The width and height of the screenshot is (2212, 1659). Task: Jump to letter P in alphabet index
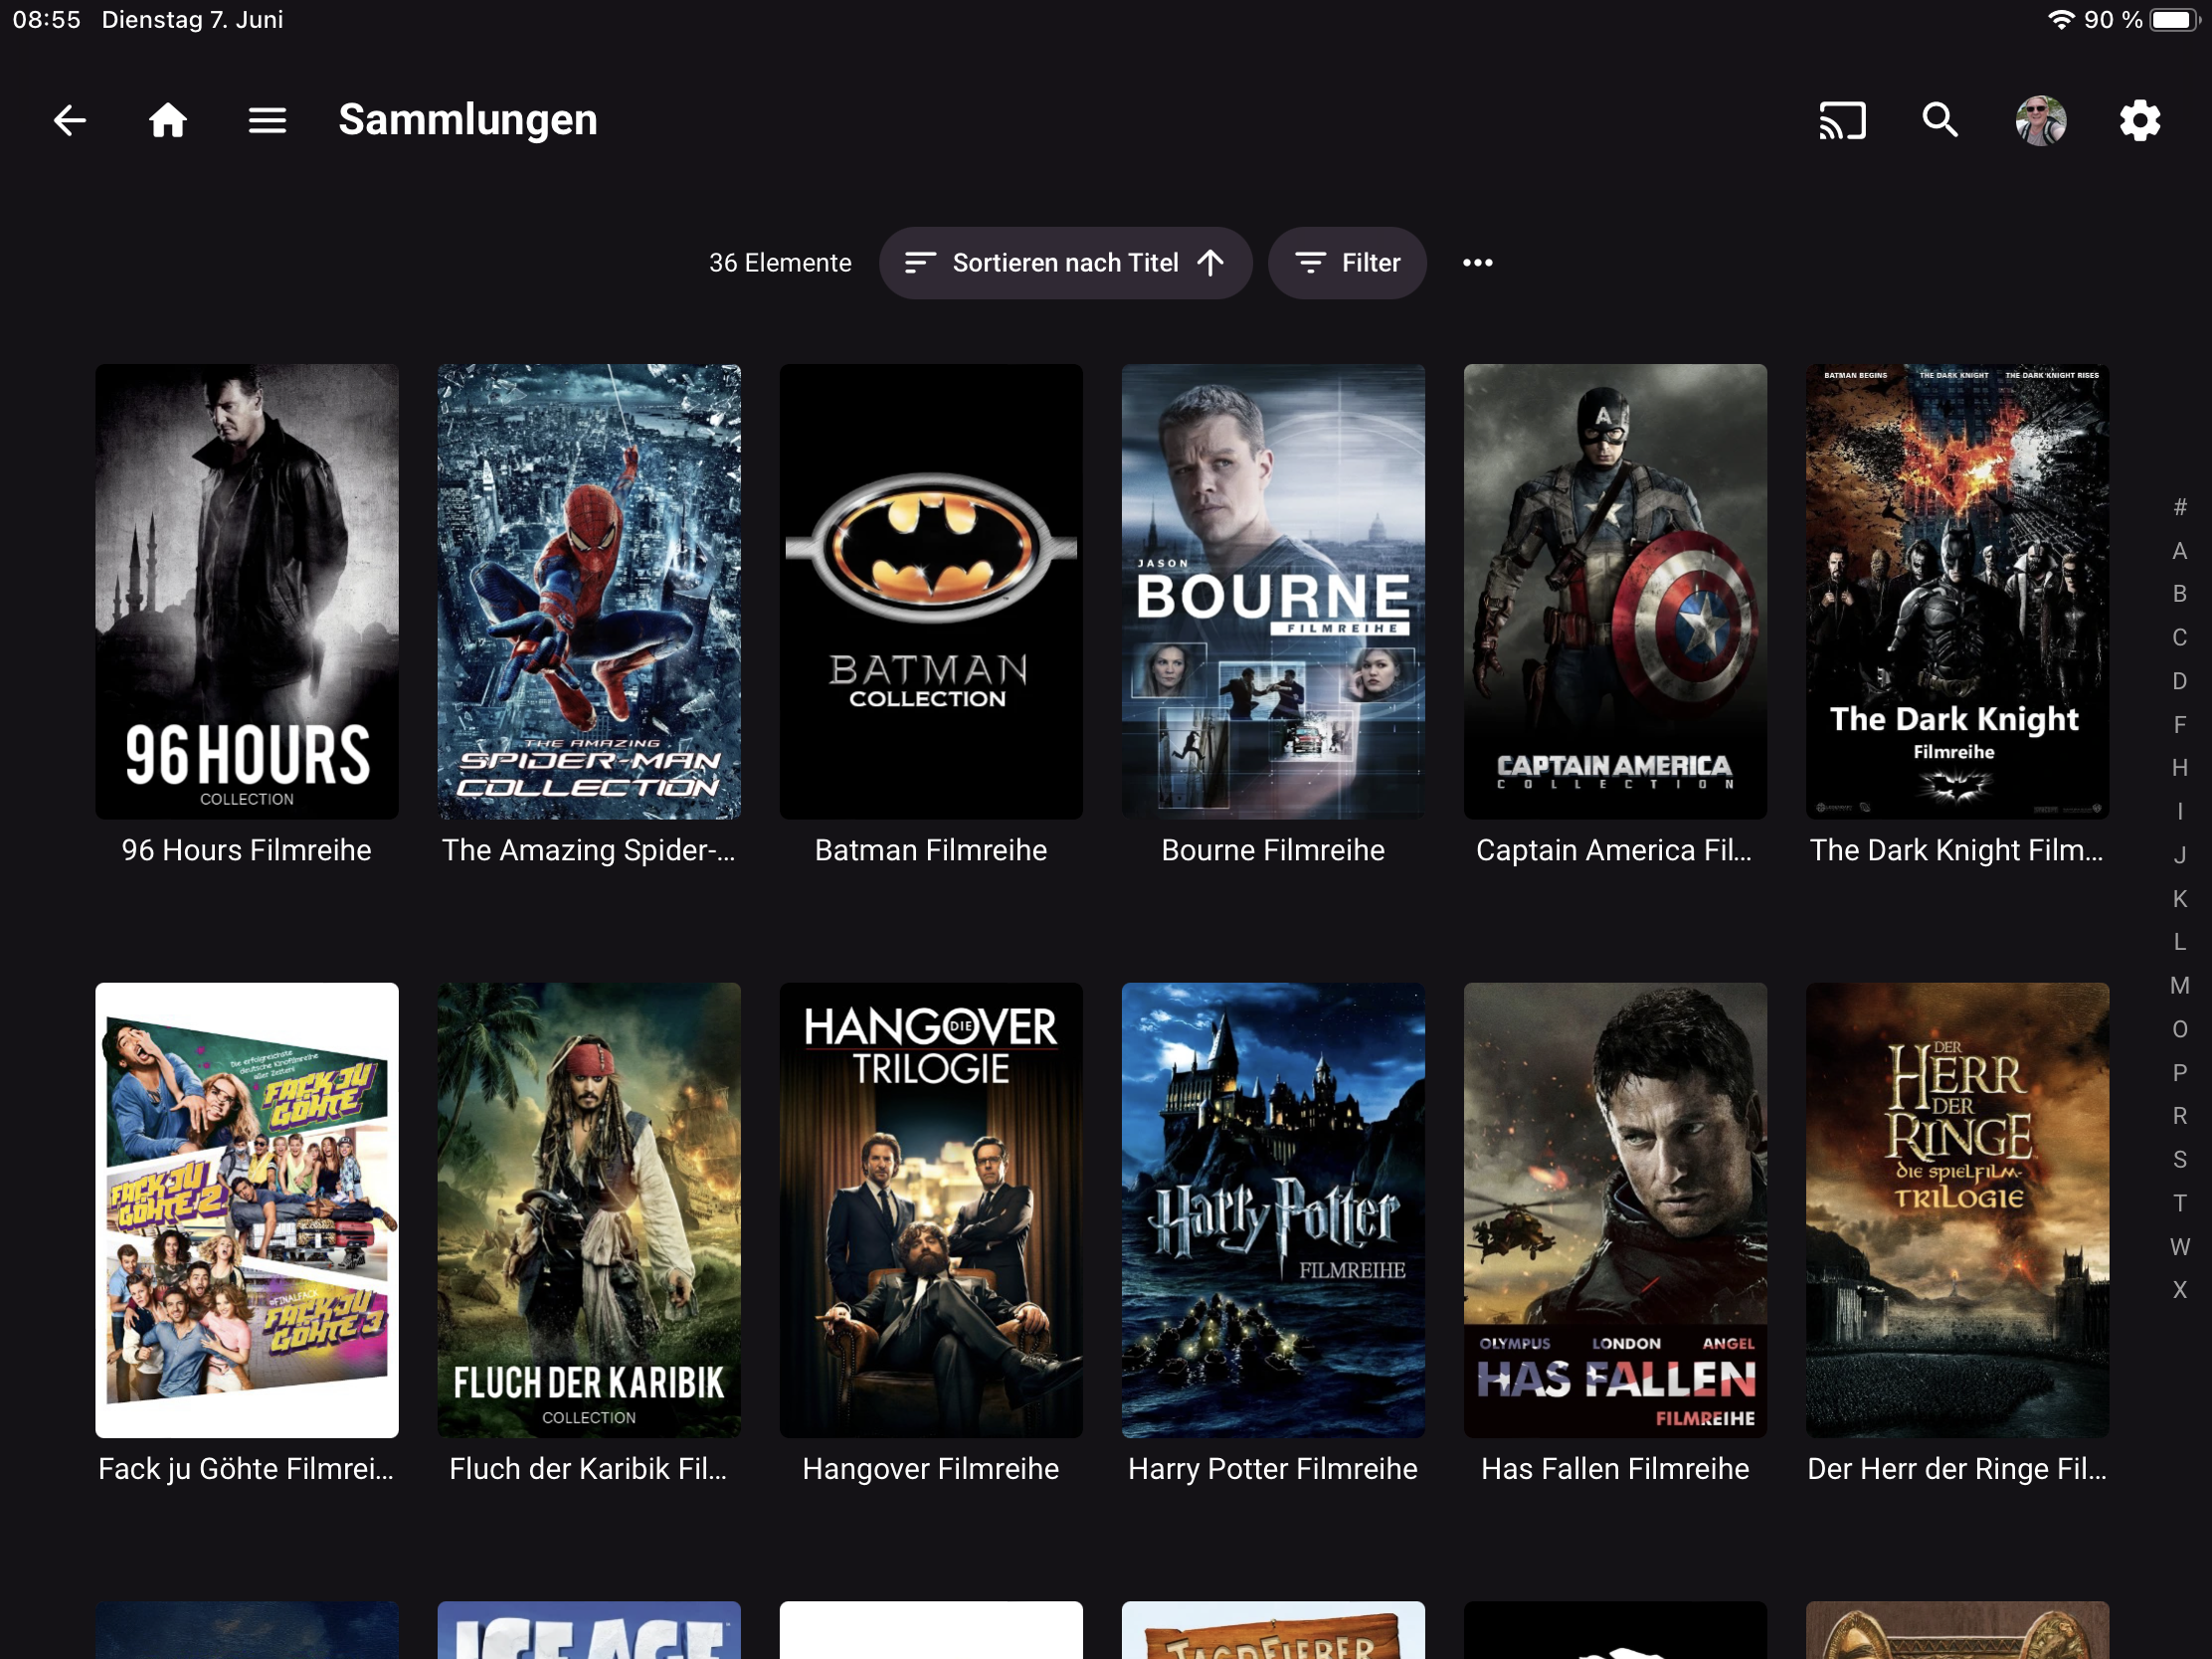coord(2180,1073)
